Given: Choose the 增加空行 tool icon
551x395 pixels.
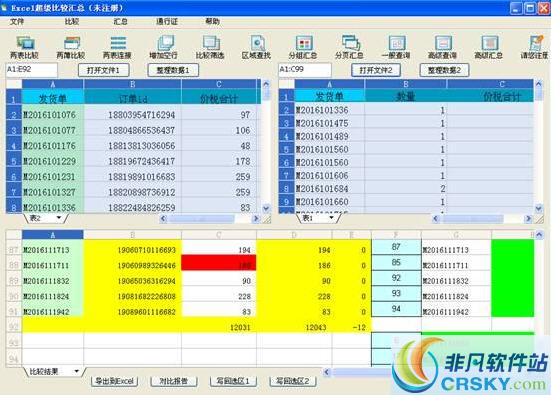Looking at the screenshot, I should pyautogui.click(x=164, y=47).
